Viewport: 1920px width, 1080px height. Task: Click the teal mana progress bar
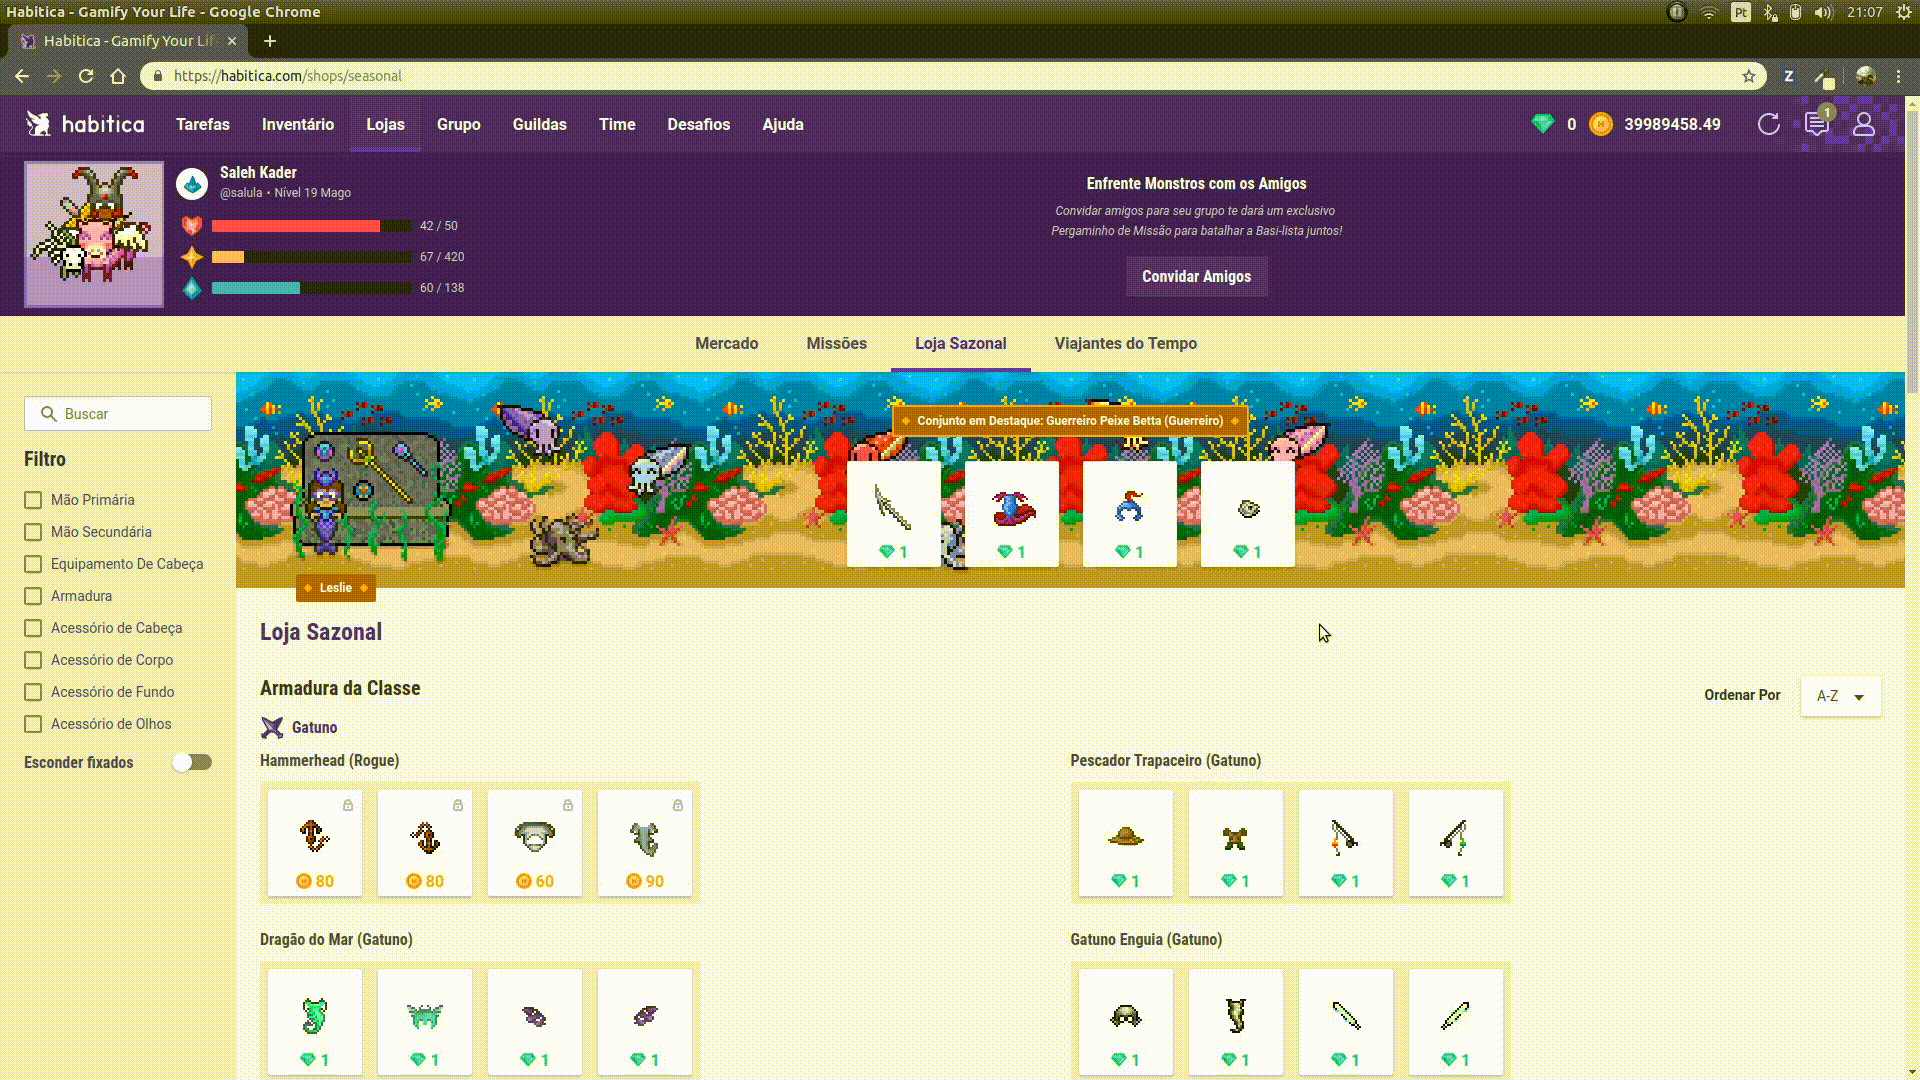coord(312,288)
